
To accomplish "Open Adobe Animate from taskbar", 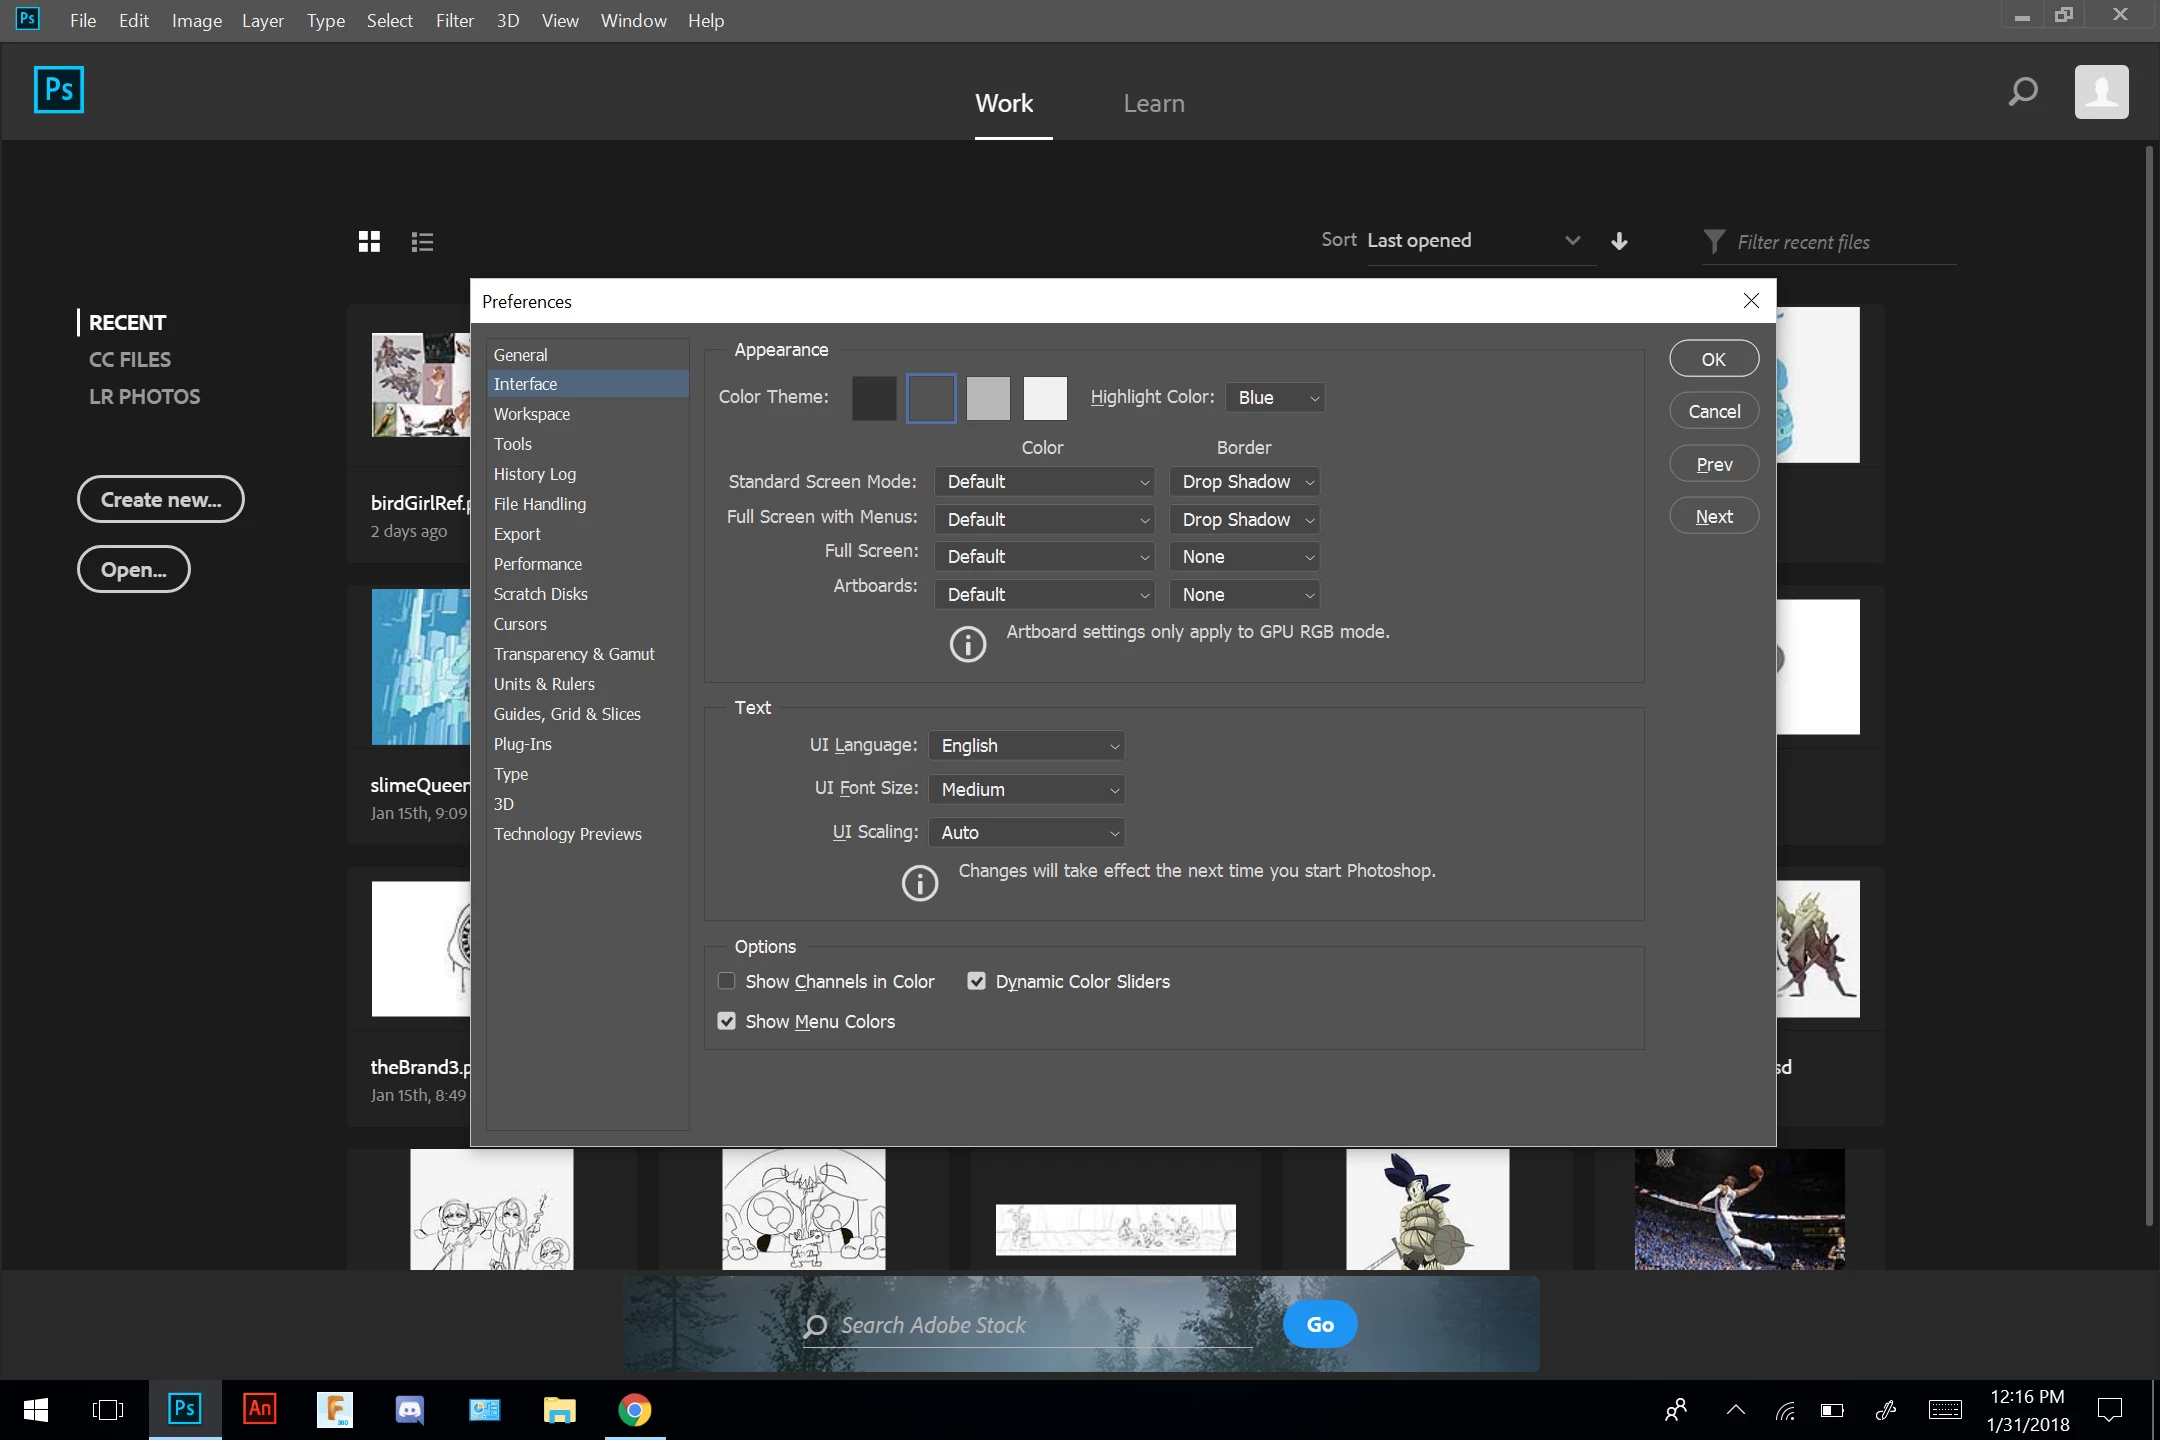I will point(259,1409).
